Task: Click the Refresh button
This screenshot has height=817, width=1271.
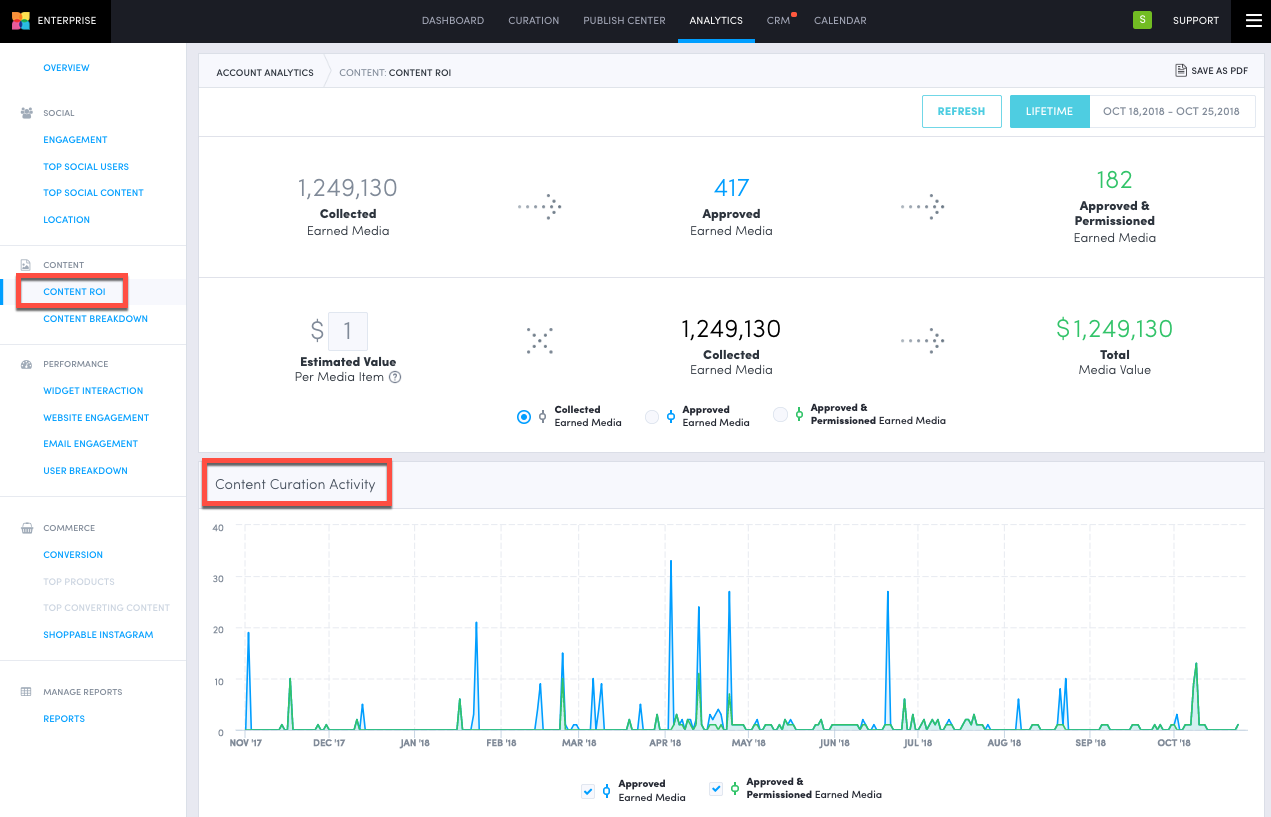Action: 961,111
